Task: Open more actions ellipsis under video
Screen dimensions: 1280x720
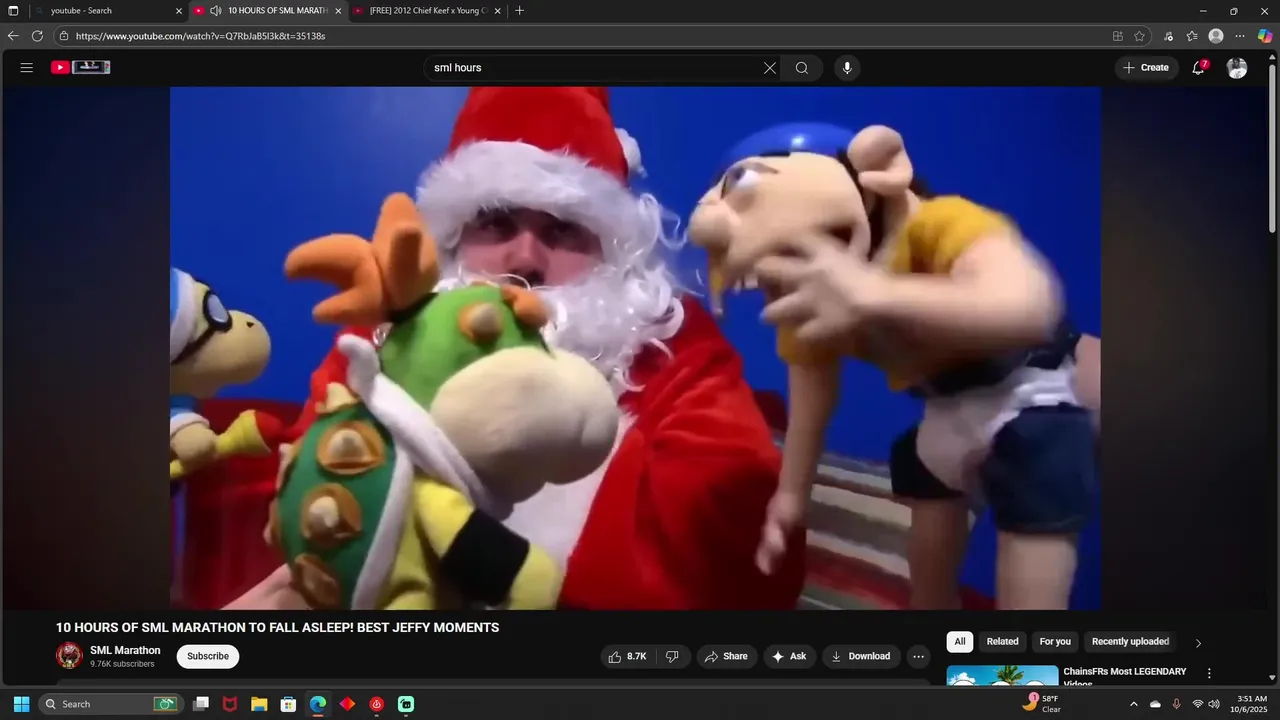Action: click(918, 656)
